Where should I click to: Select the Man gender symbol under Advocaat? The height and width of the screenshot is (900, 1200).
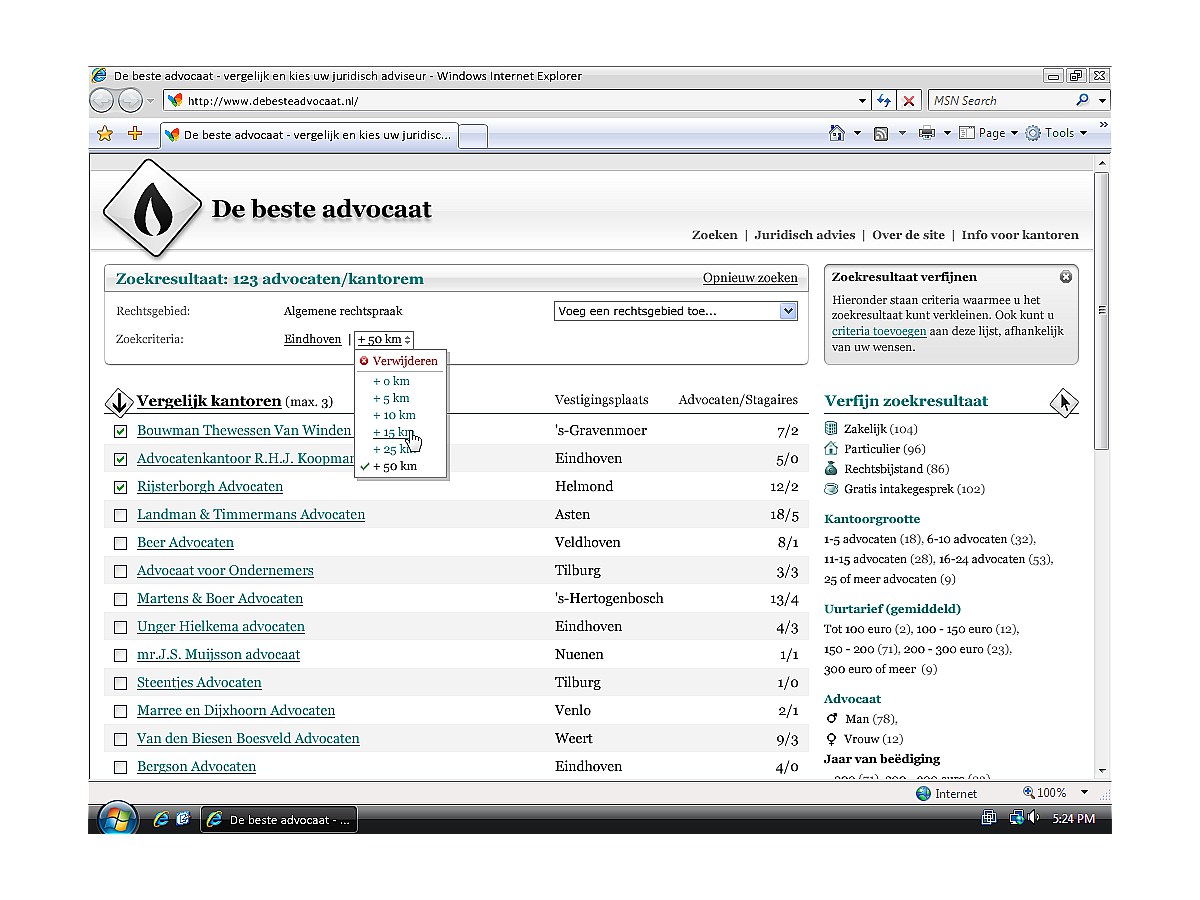pos(832,718)
